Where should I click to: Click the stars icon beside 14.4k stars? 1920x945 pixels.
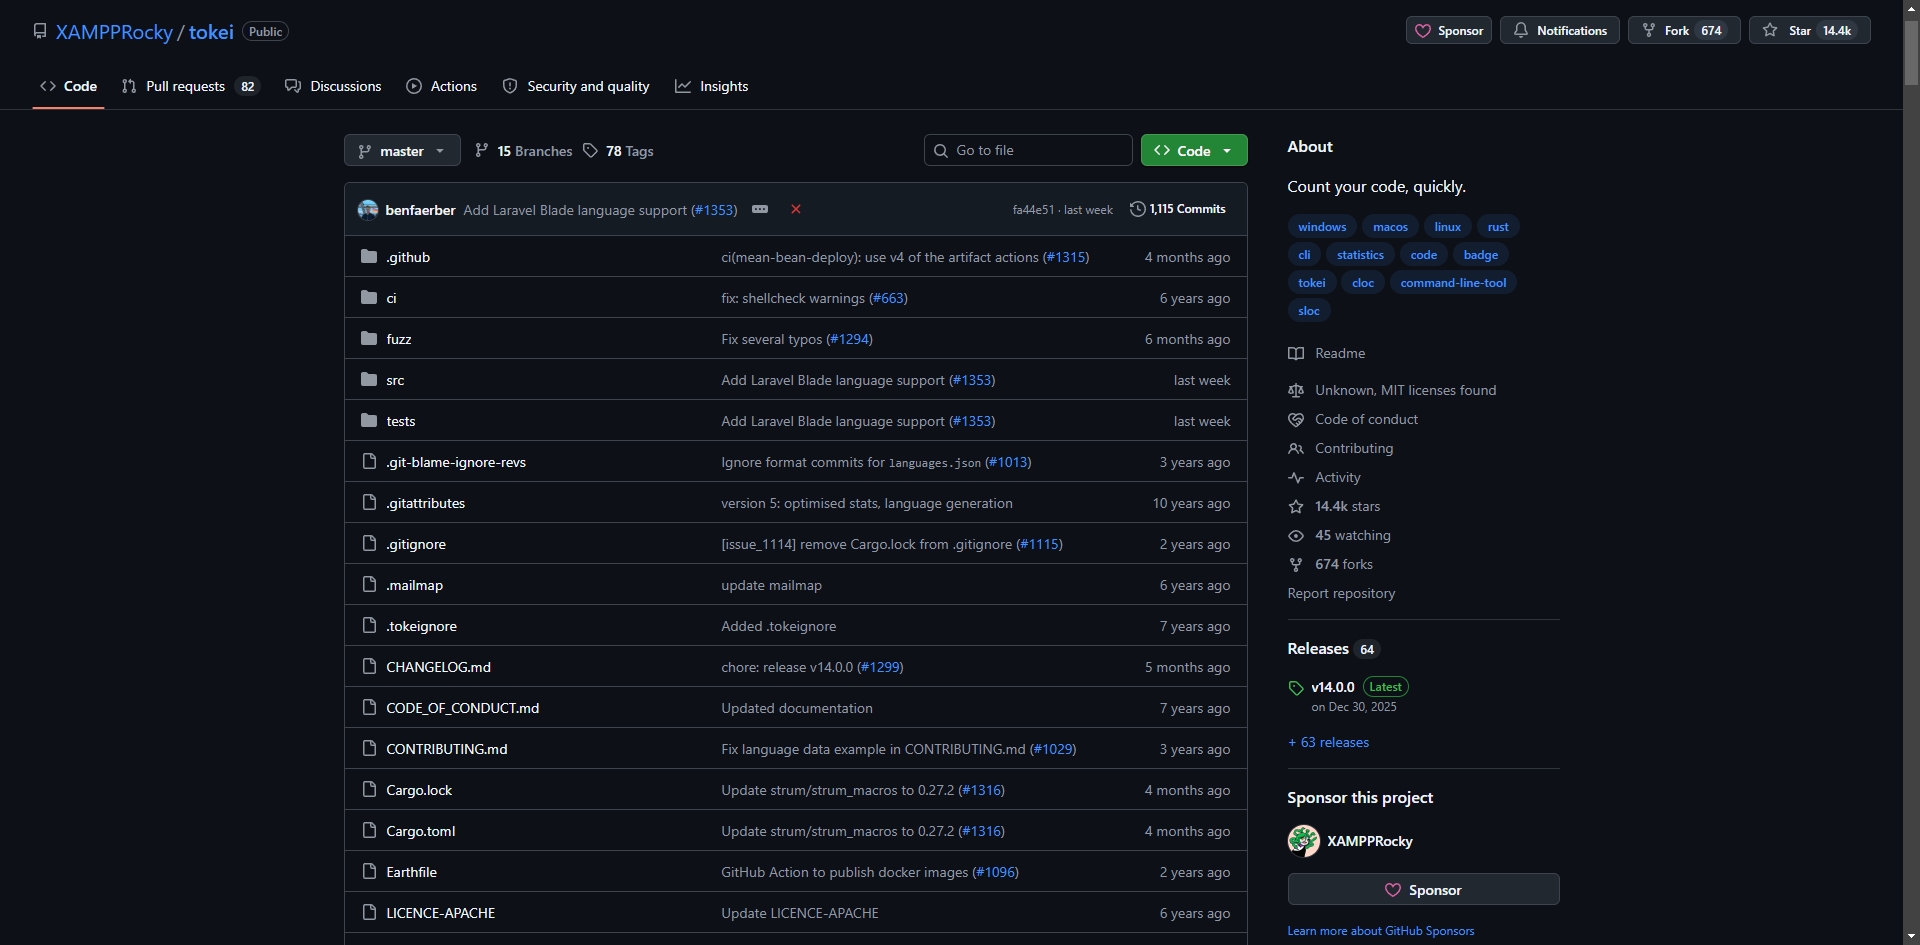(1296, 507)
